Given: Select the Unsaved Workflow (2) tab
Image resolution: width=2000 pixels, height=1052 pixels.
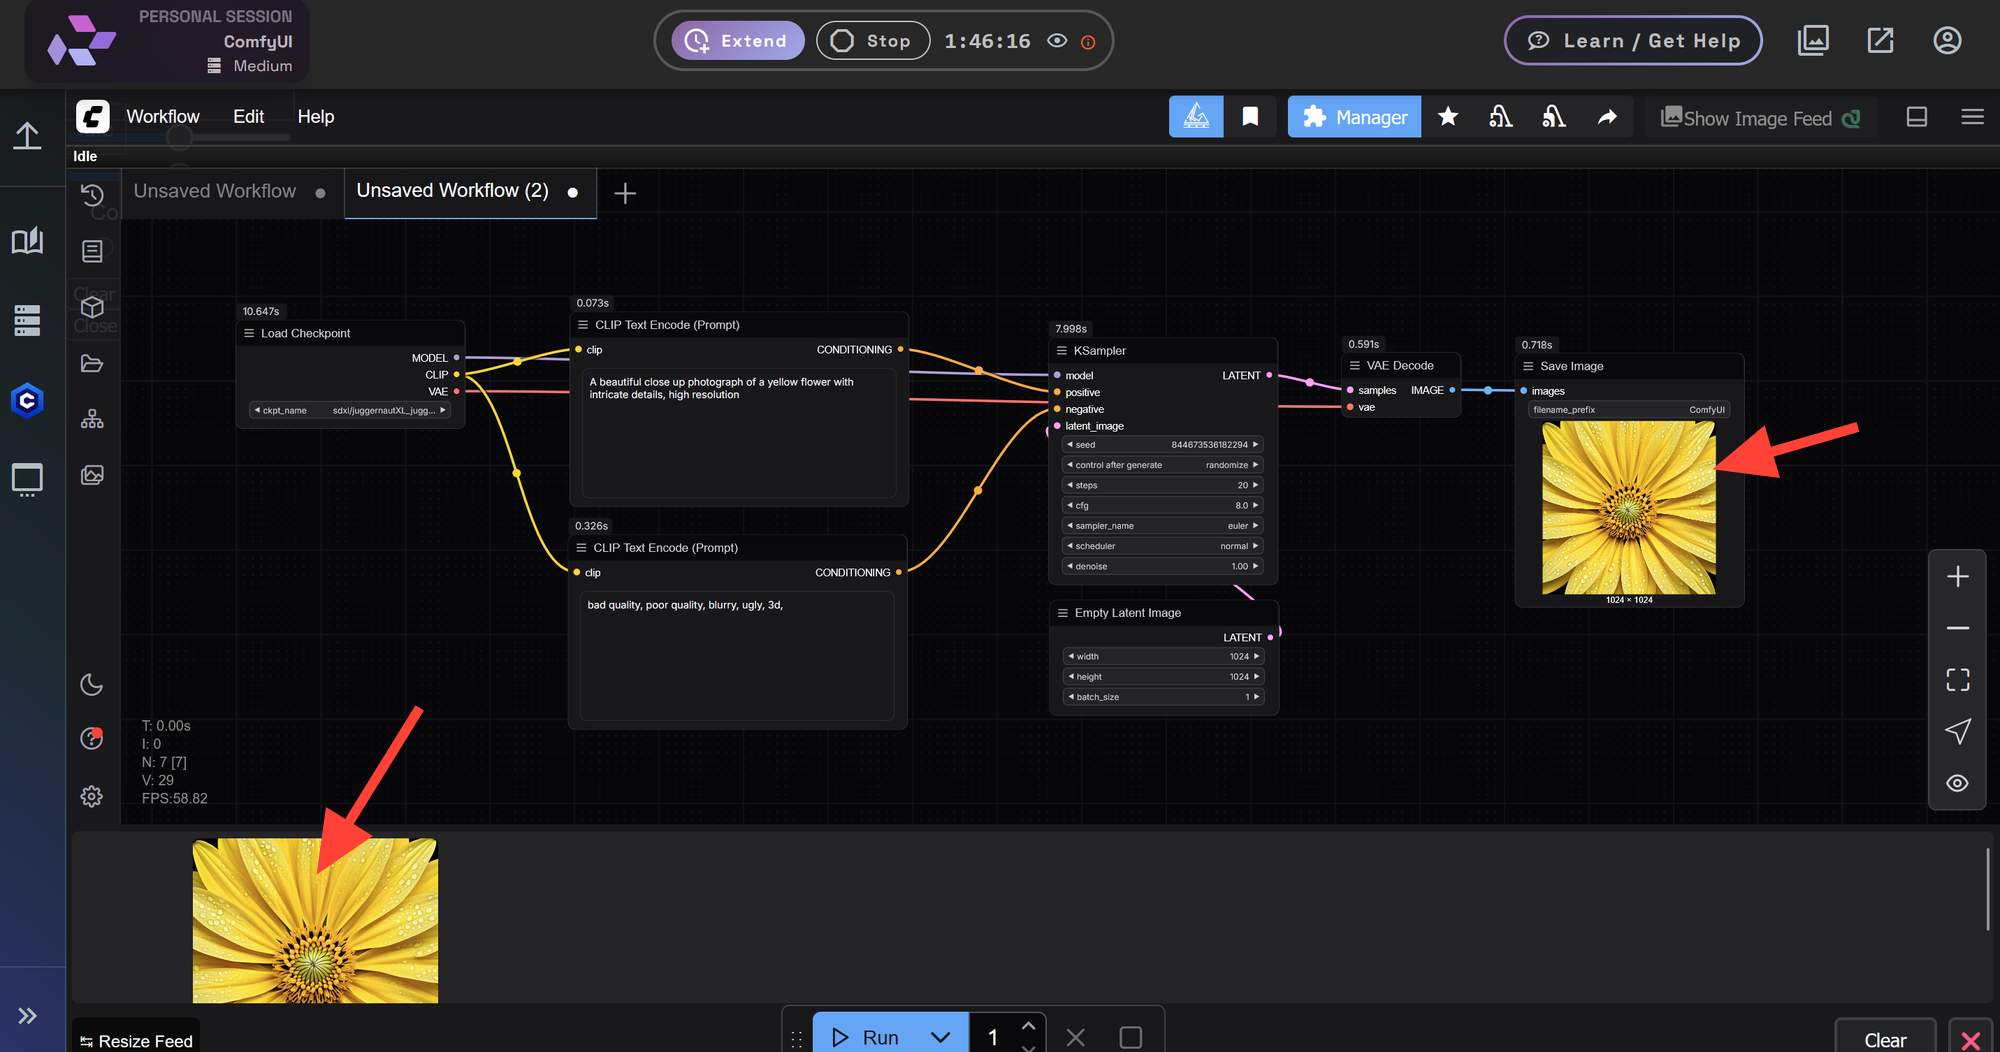Looking at the screenshot, I should (x=452, y=191).
